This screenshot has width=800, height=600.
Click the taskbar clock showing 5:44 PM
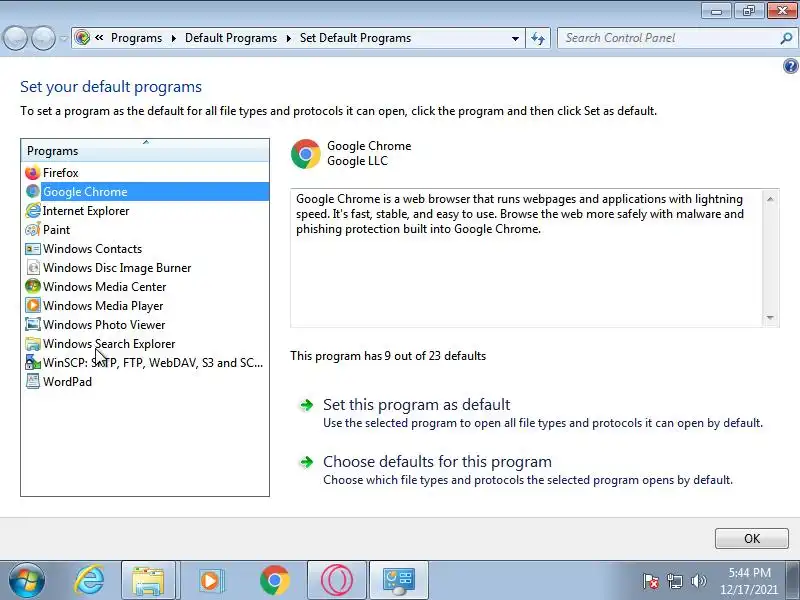point(749,581)
